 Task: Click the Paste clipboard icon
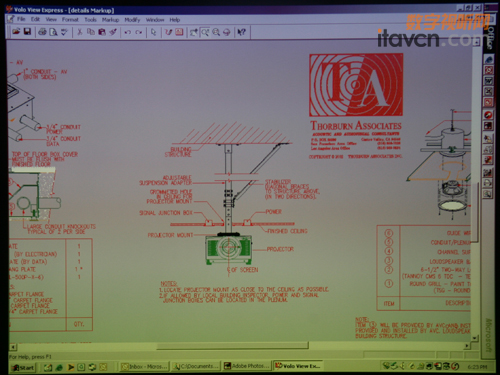pyautogui.click(x=102, y=32)
